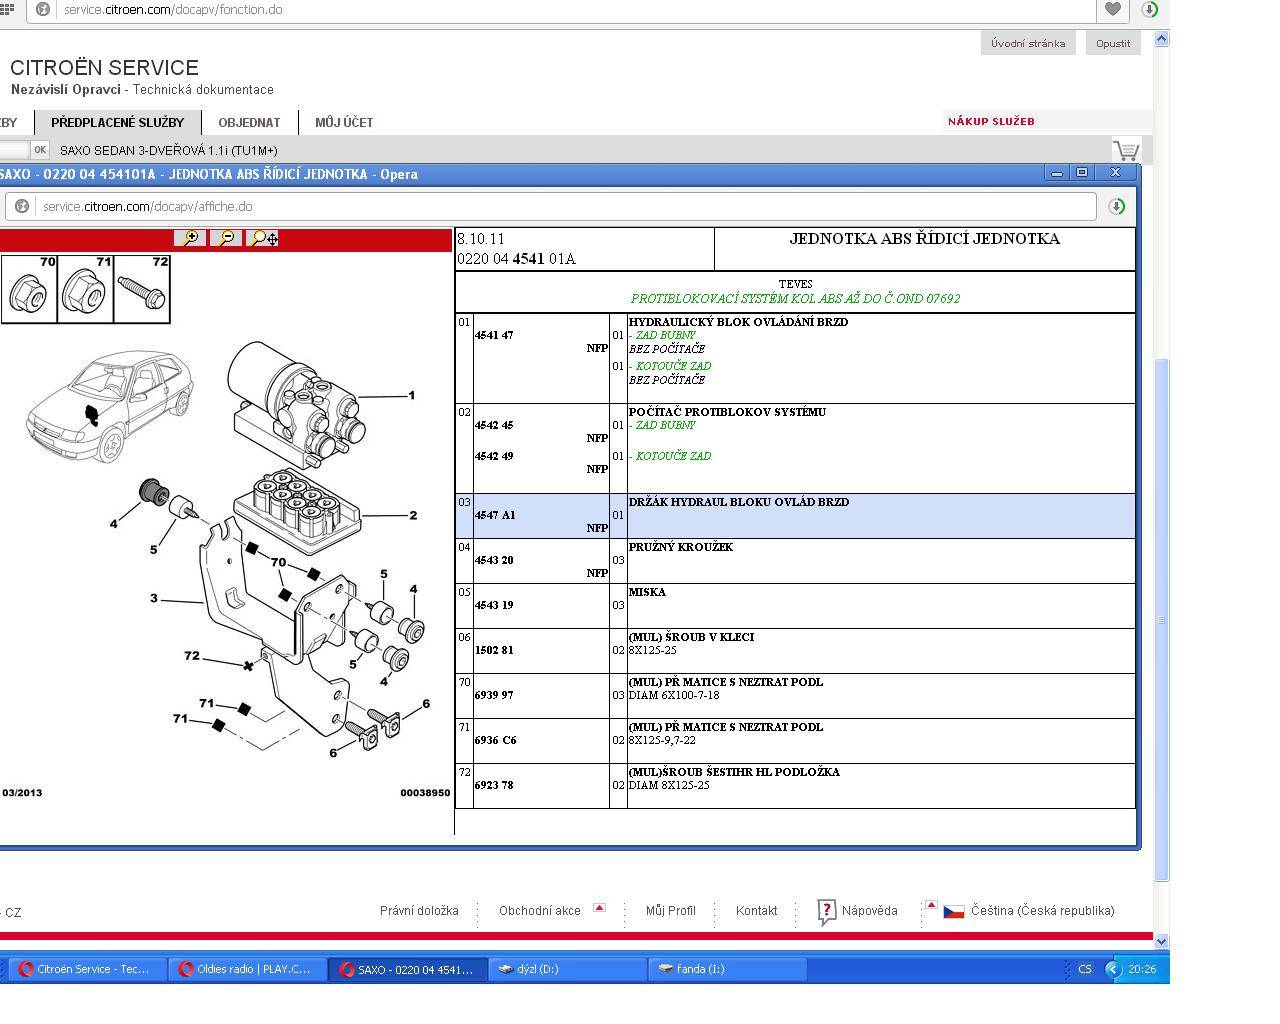The height and width of the screenshot is (1024, 1280).
Task: Click the Saxo car location image
Action: pos(110,405)
